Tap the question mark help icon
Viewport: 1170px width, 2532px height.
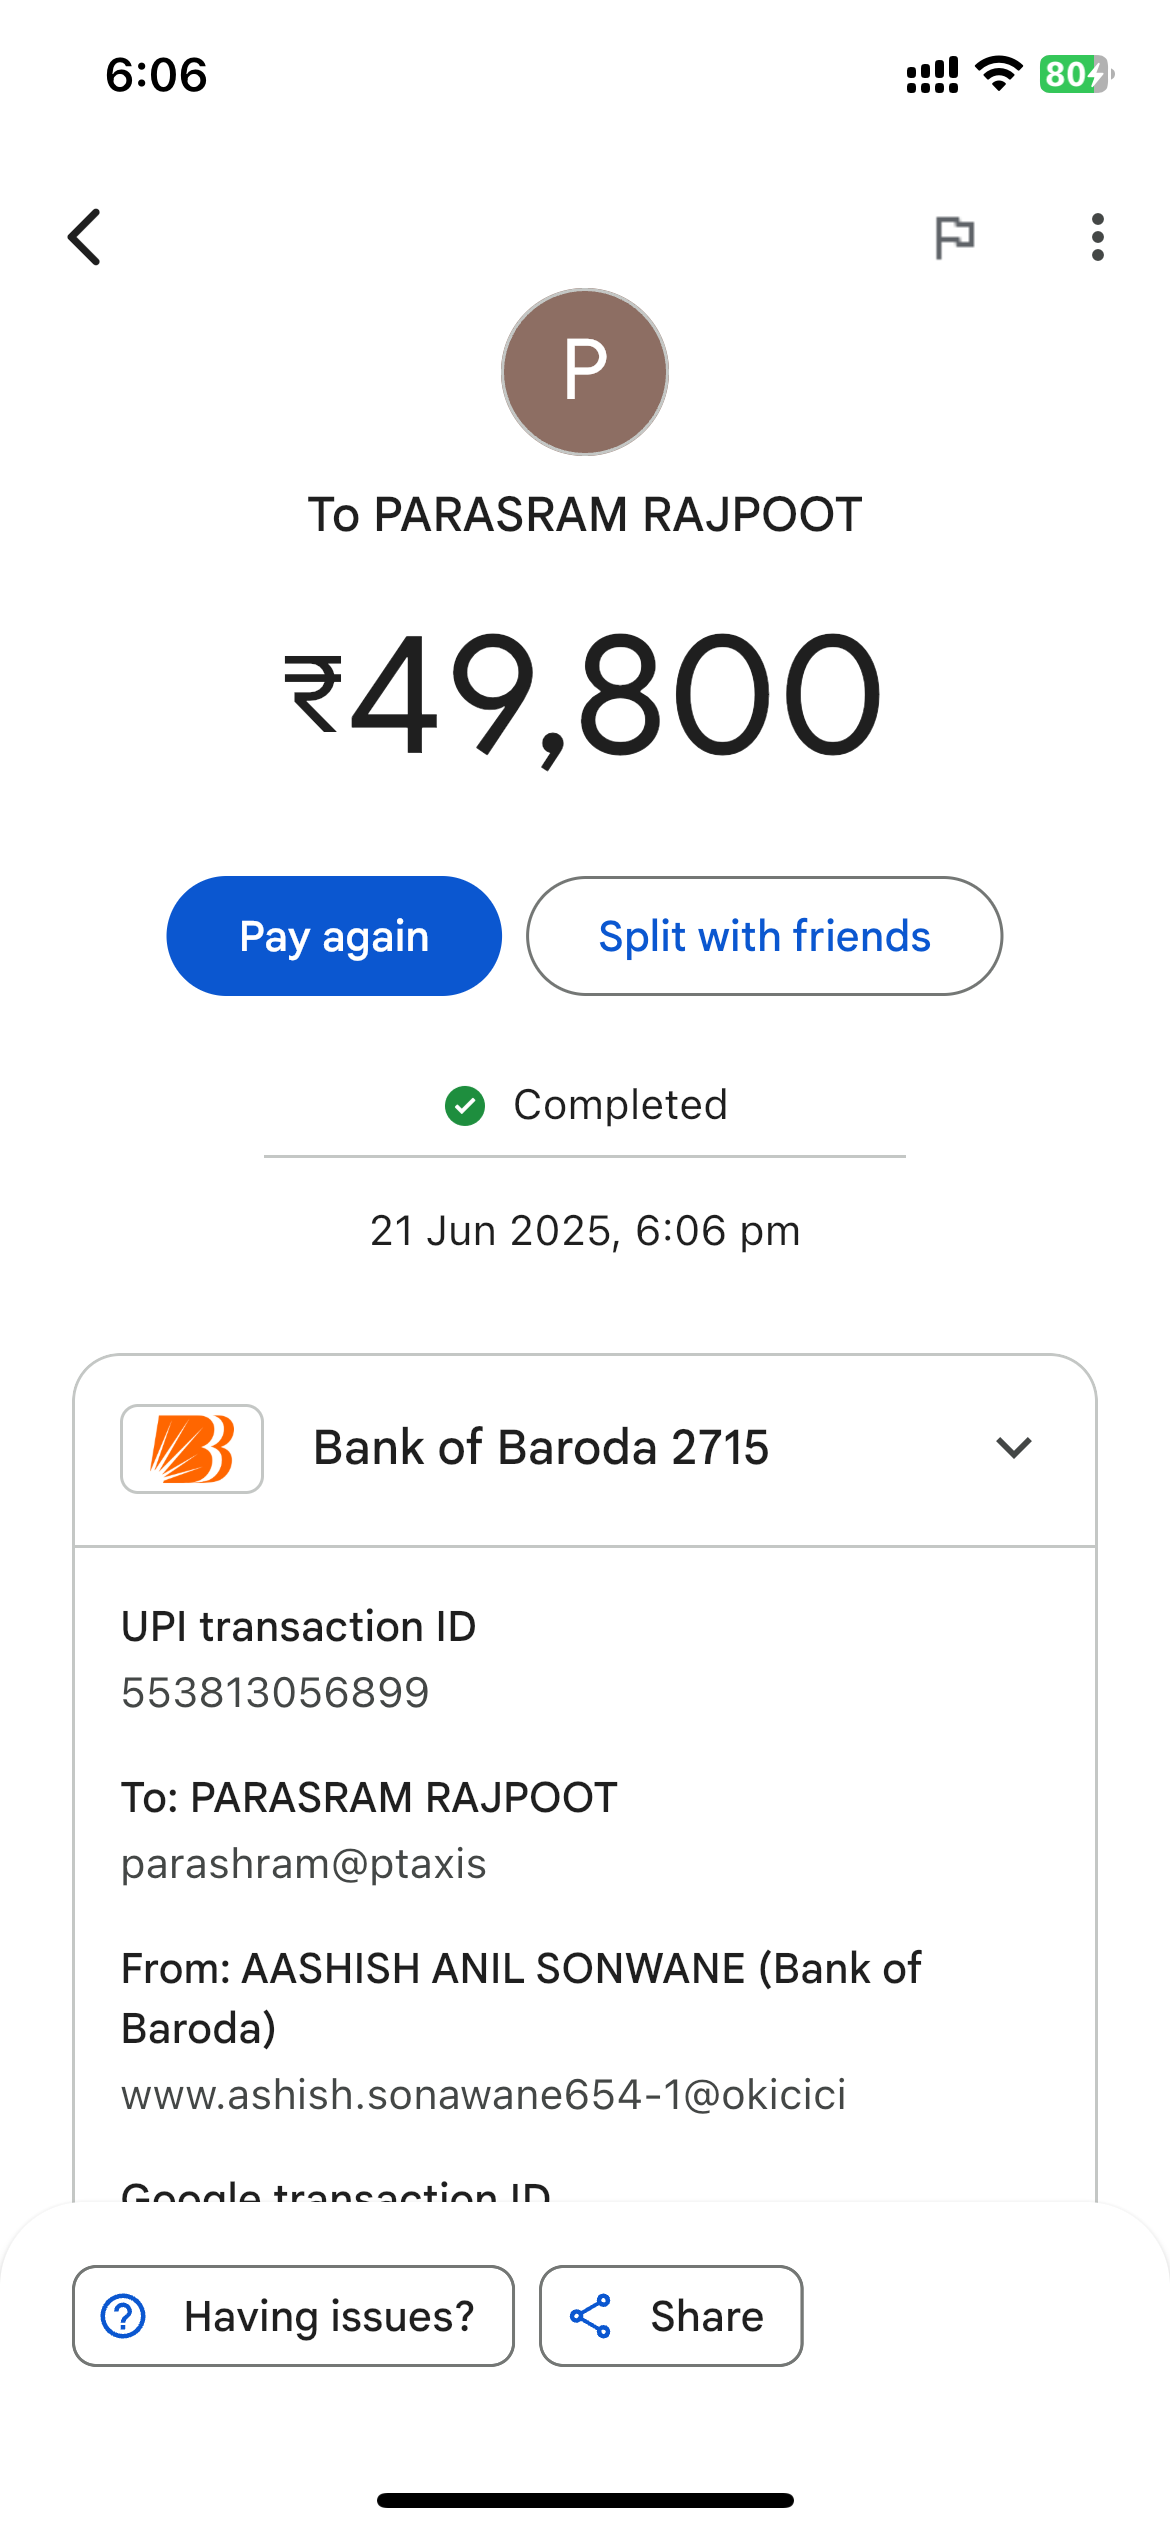pyautogui.click(x=124, y=2316)
